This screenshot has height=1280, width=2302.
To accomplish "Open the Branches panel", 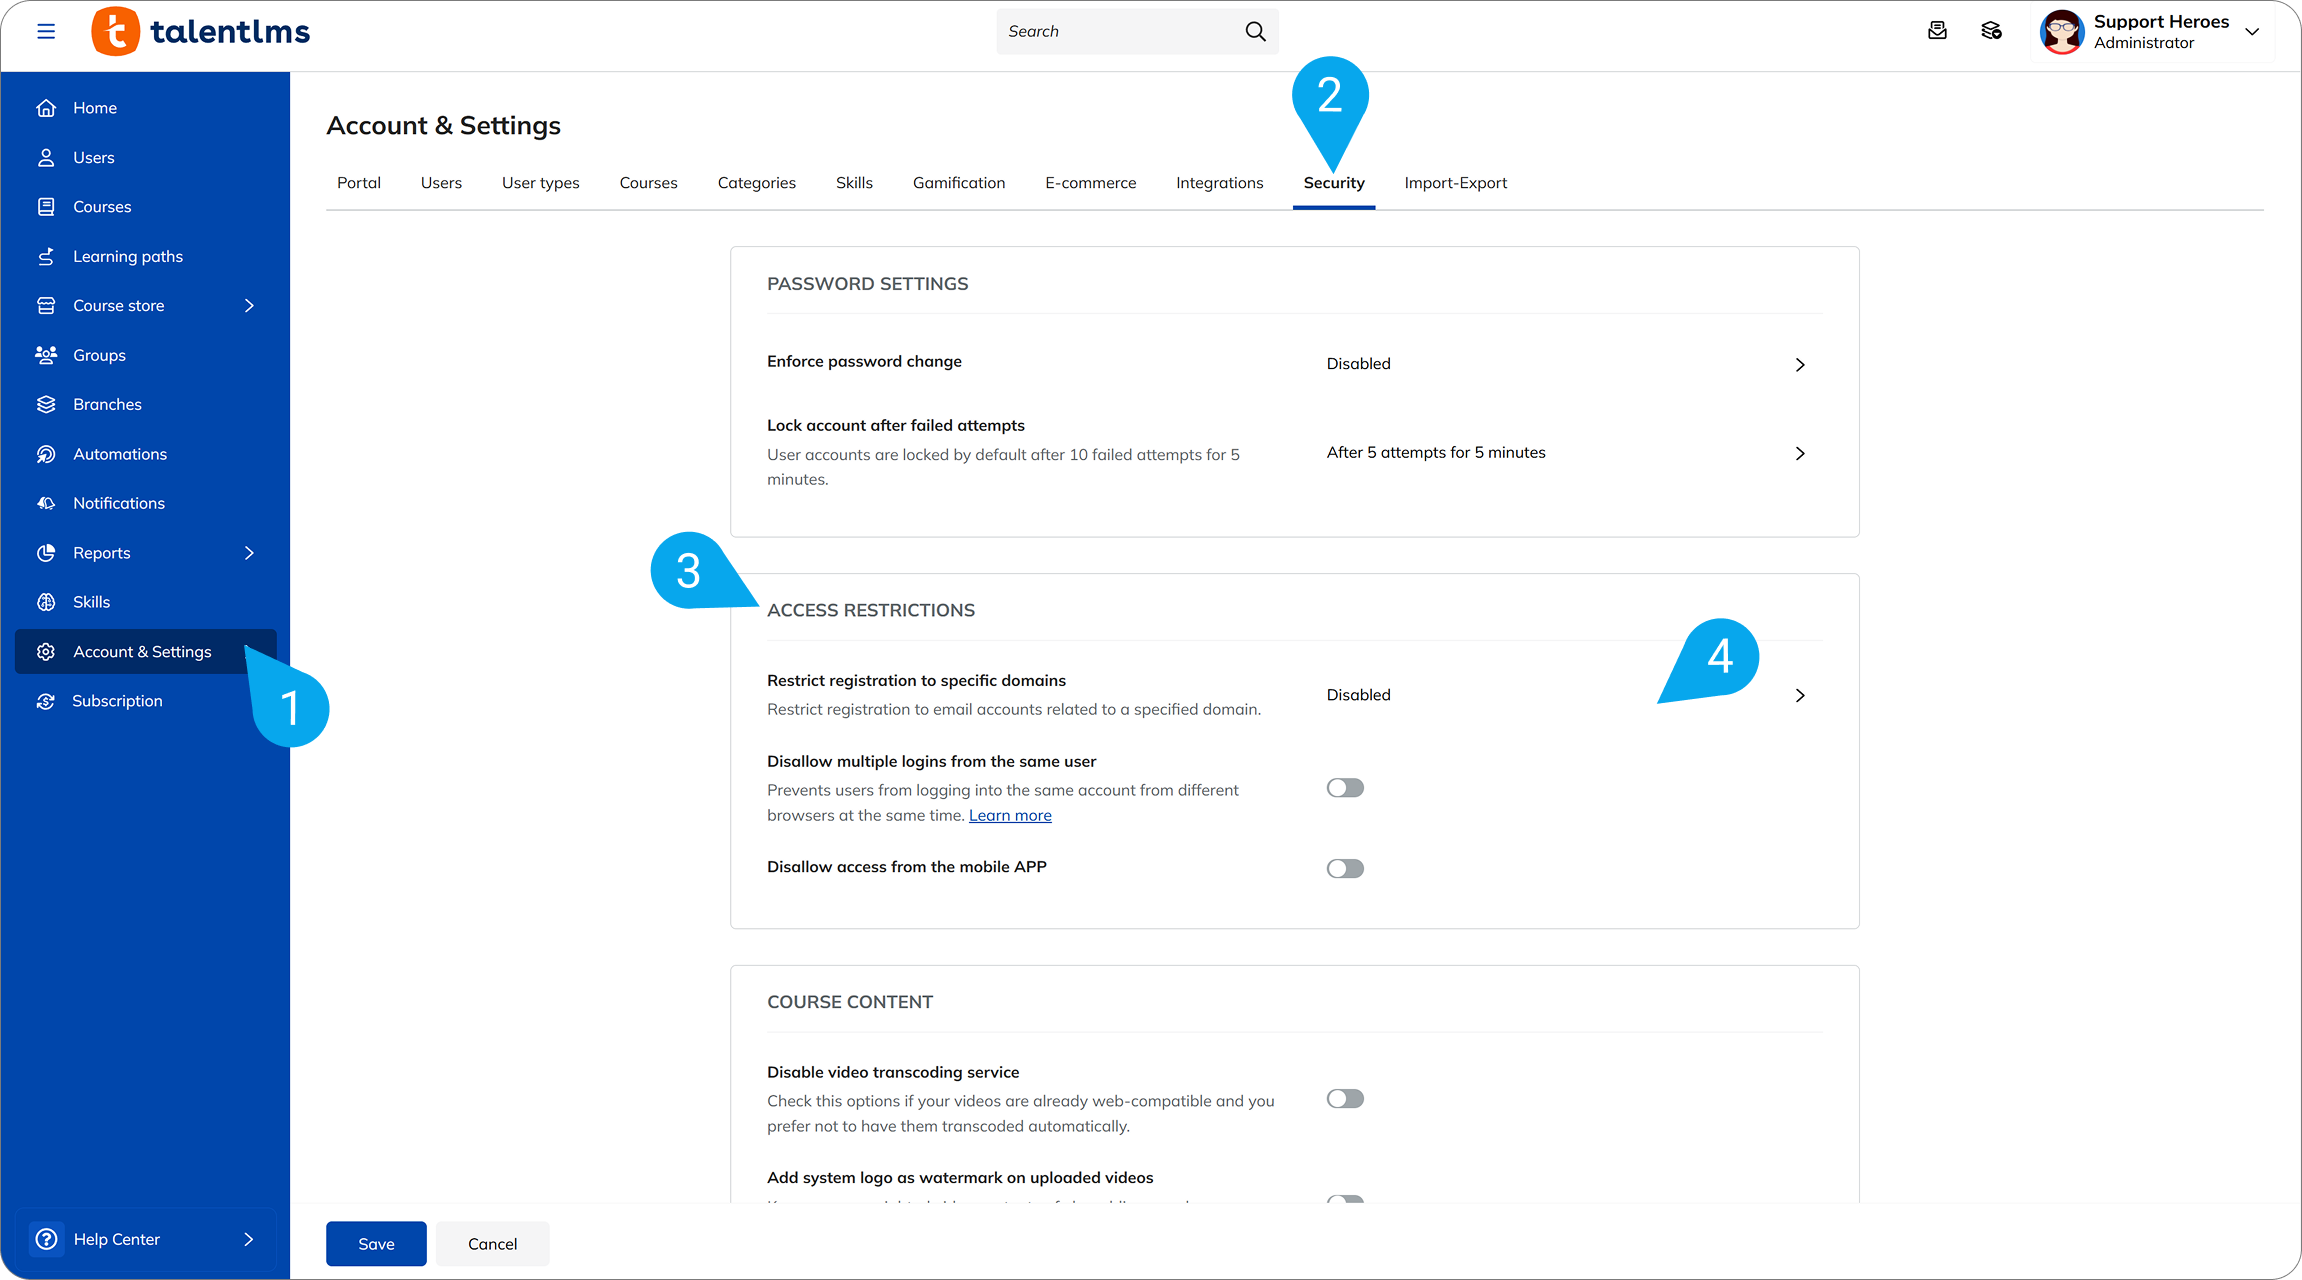I will pos(107,404).
